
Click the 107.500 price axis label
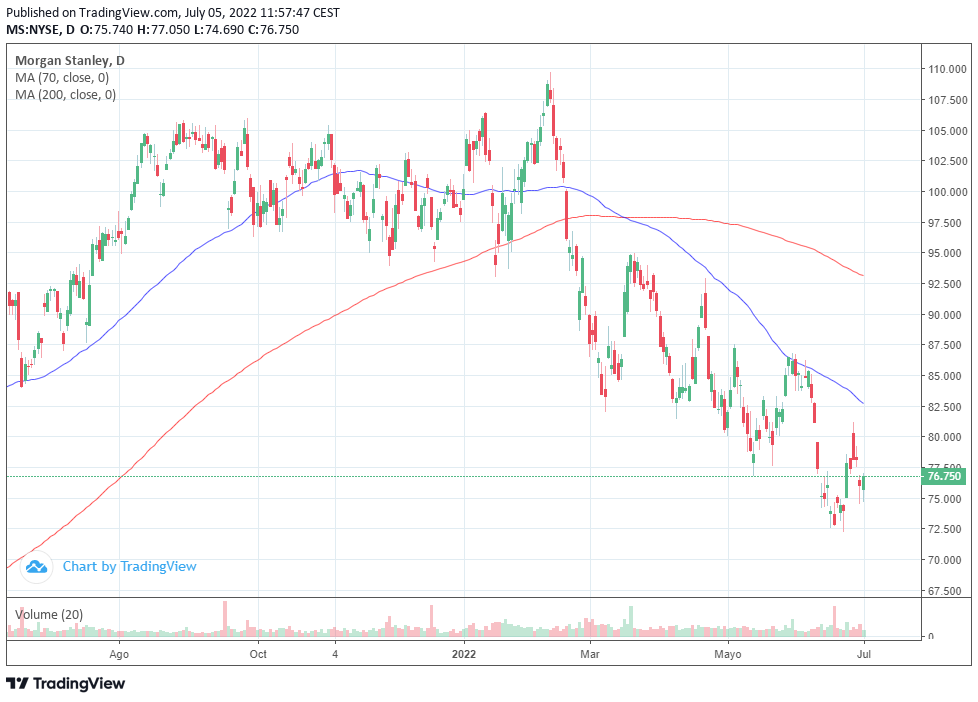tap(947, 100)
